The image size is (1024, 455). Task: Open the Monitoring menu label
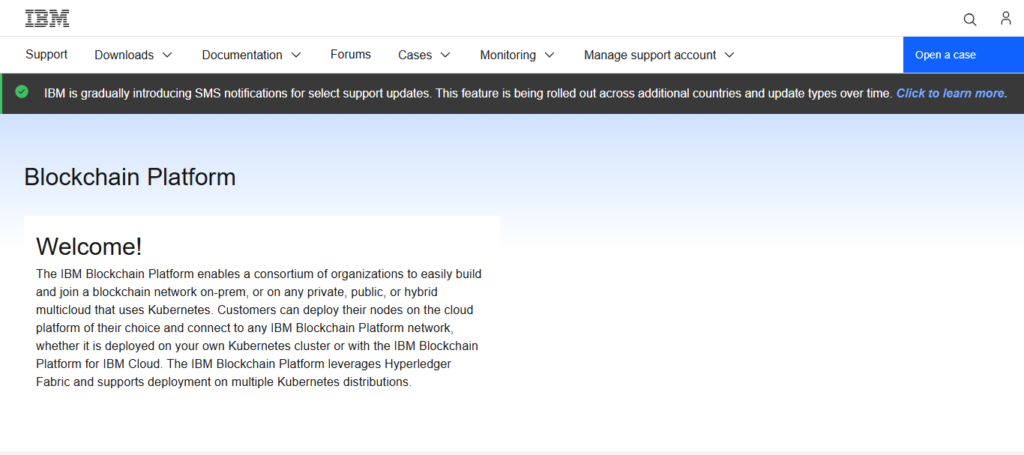click(x=508, y=55)
